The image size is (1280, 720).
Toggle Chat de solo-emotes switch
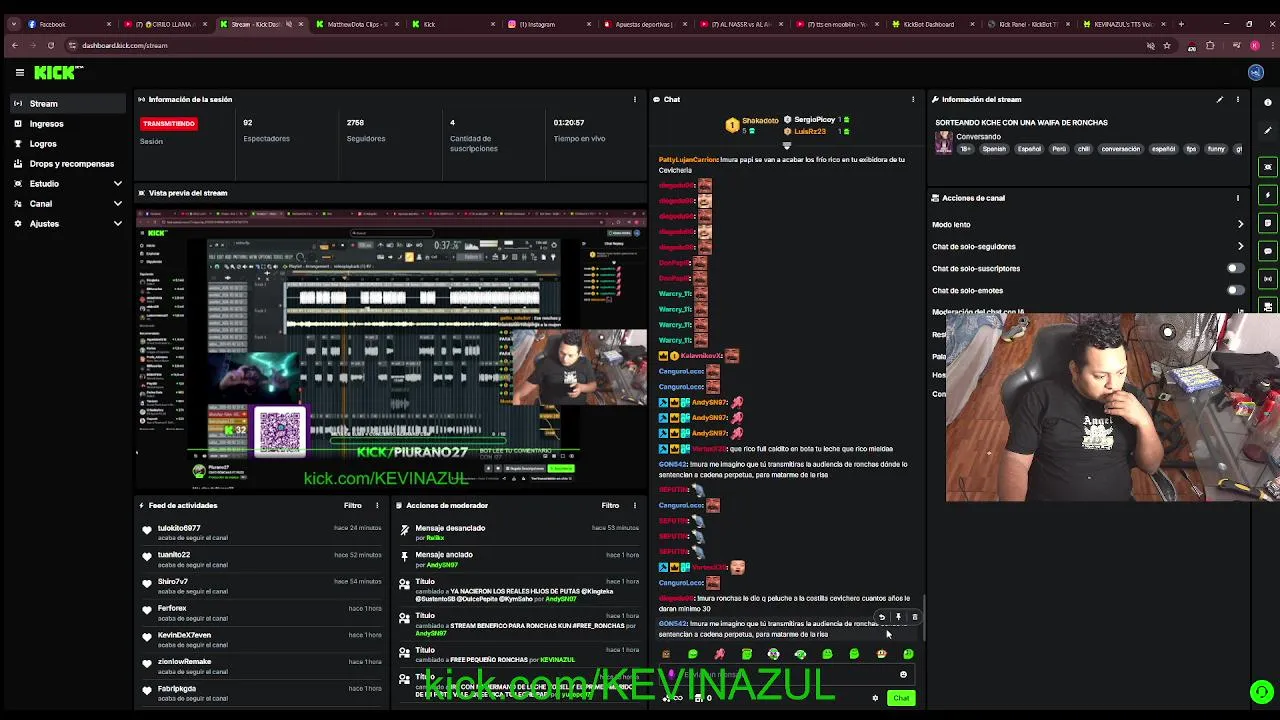[x=1236, y=290]
